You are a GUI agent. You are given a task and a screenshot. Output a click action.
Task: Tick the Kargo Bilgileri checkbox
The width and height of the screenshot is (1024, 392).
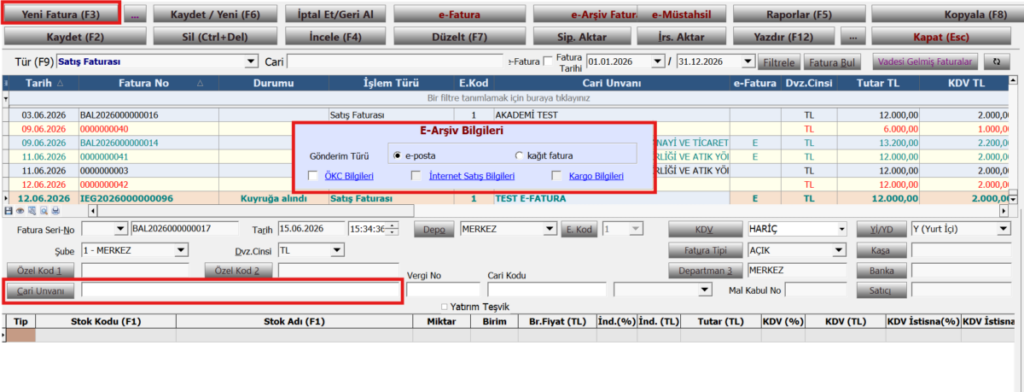pyautogui.click(x=557, y=176)
